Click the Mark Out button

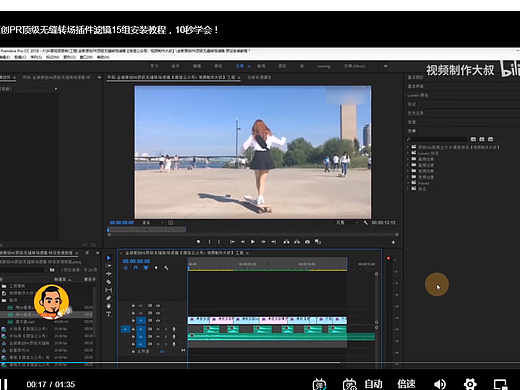219,242
